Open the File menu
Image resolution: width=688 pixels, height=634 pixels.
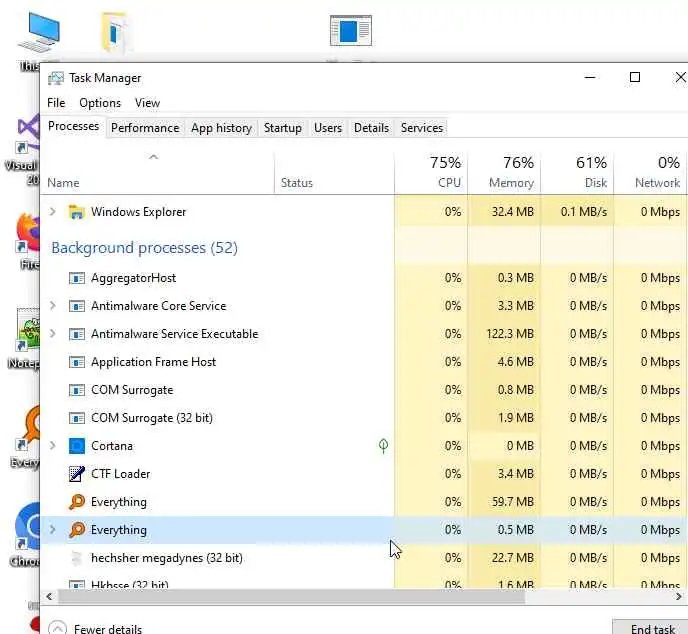click(56, 103)
